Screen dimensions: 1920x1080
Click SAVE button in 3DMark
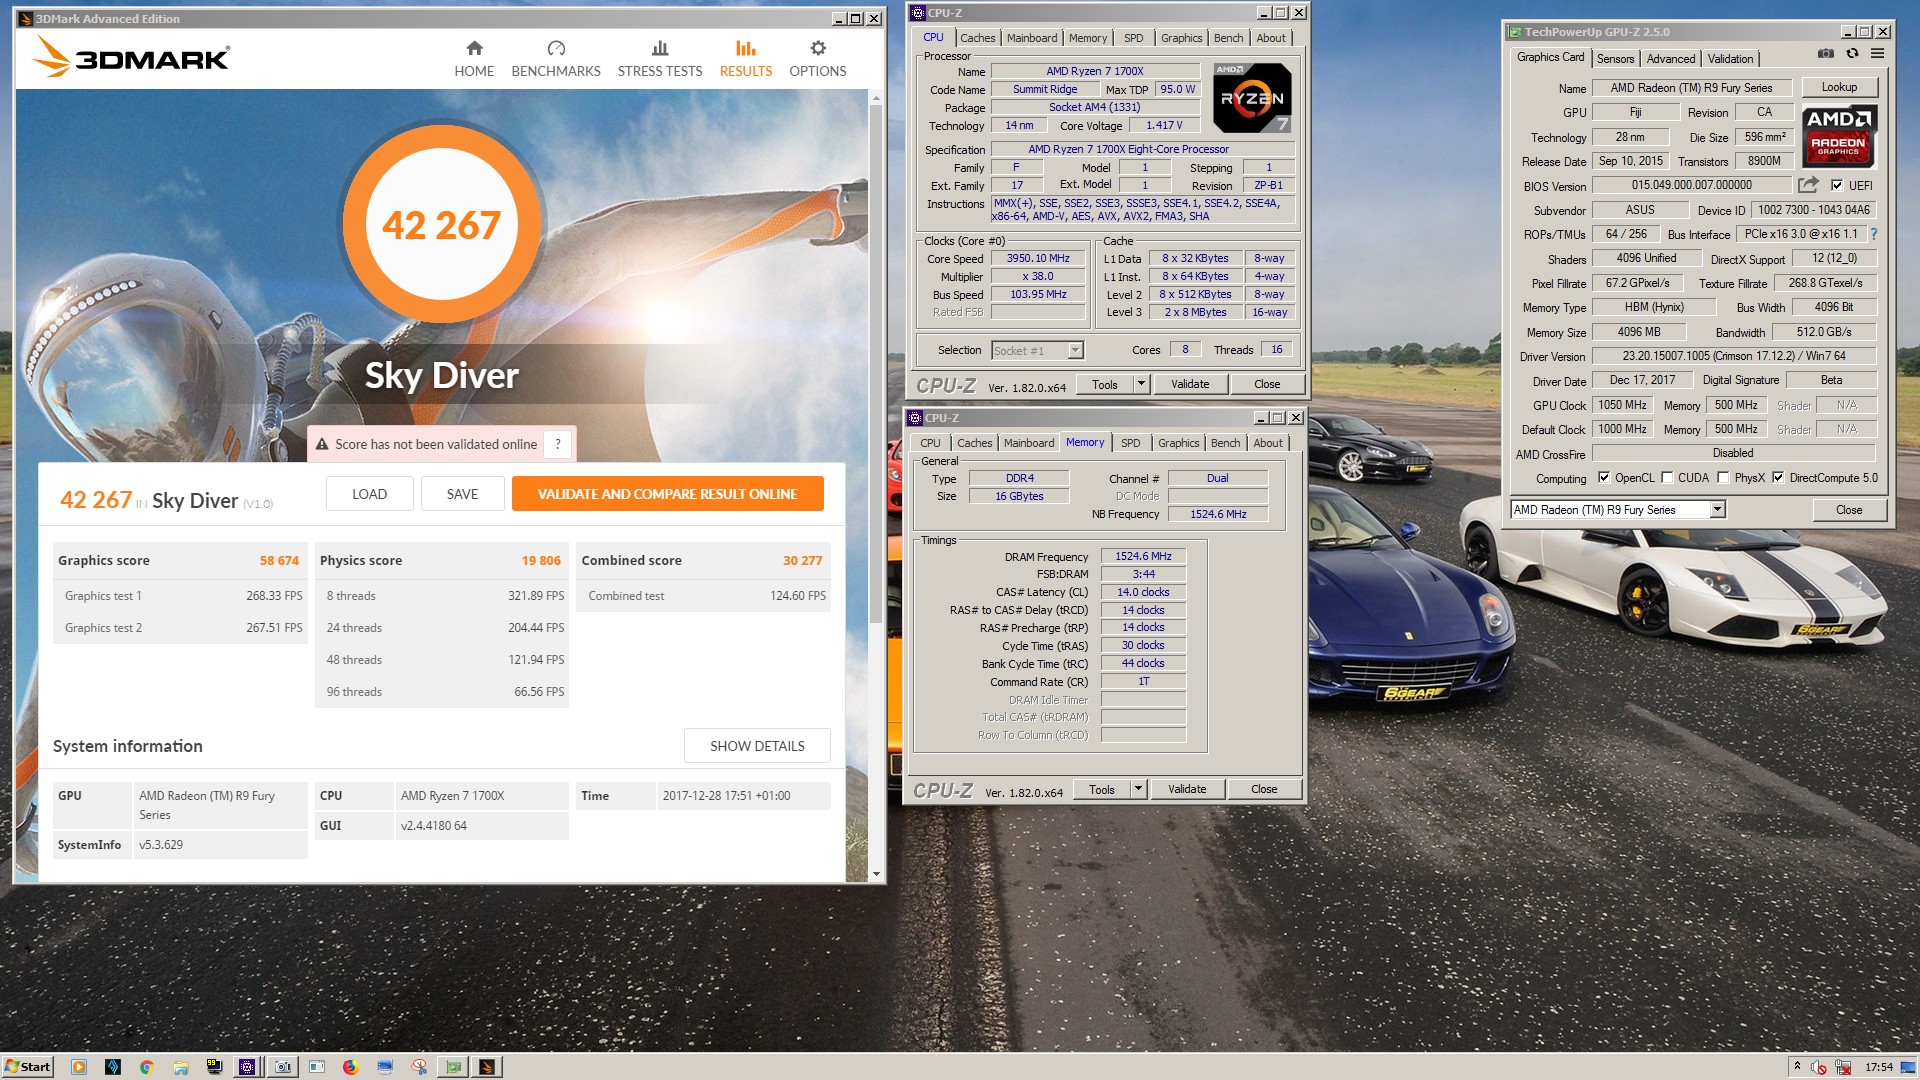(462, 494)
